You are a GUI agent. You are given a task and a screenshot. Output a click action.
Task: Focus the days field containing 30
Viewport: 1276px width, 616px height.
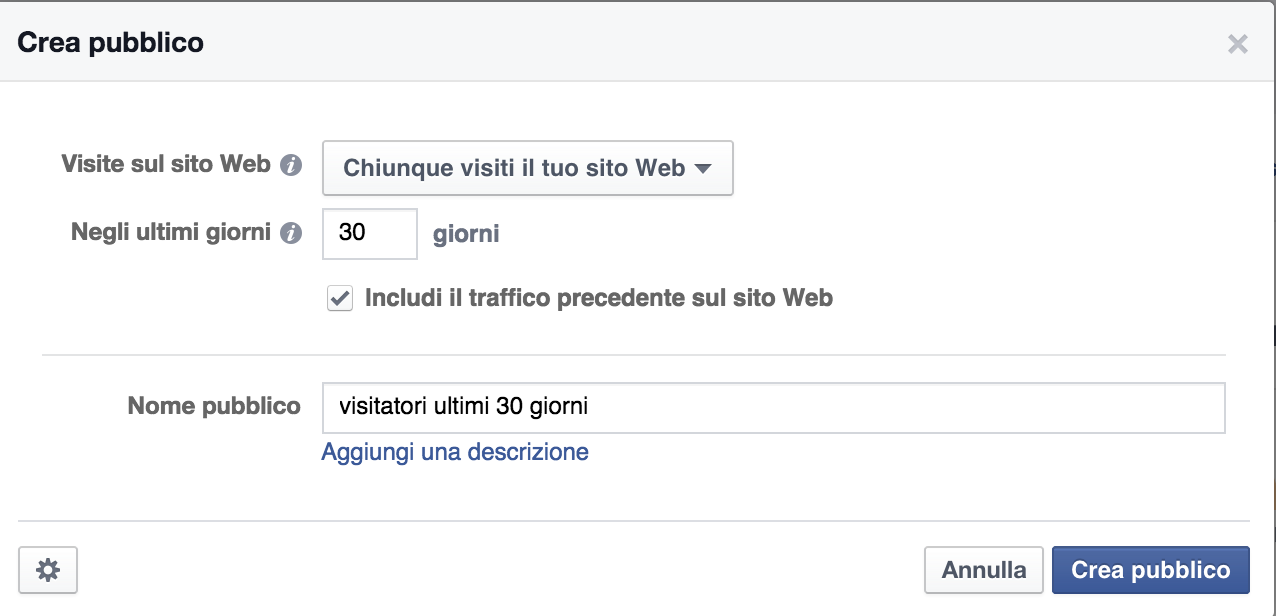(x=369, y=234)
